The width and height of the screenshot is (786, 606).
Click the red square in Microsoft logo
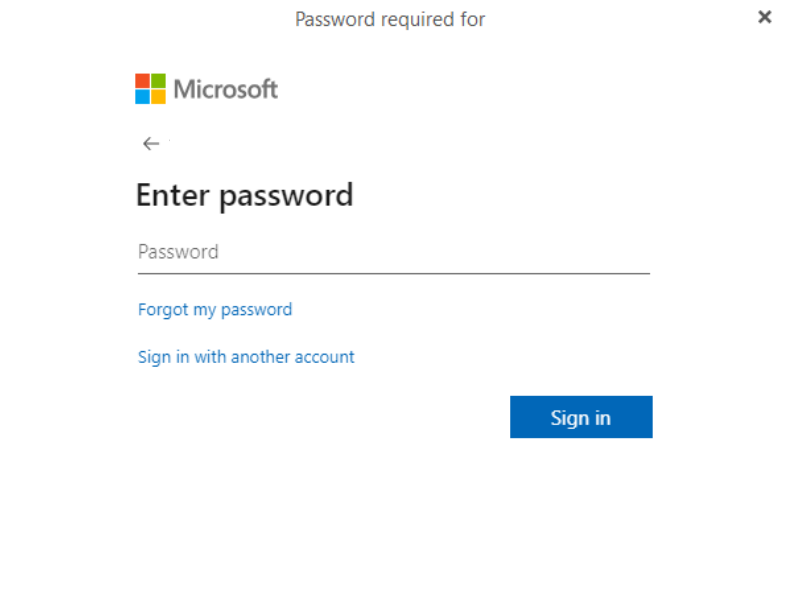[142, 81]
